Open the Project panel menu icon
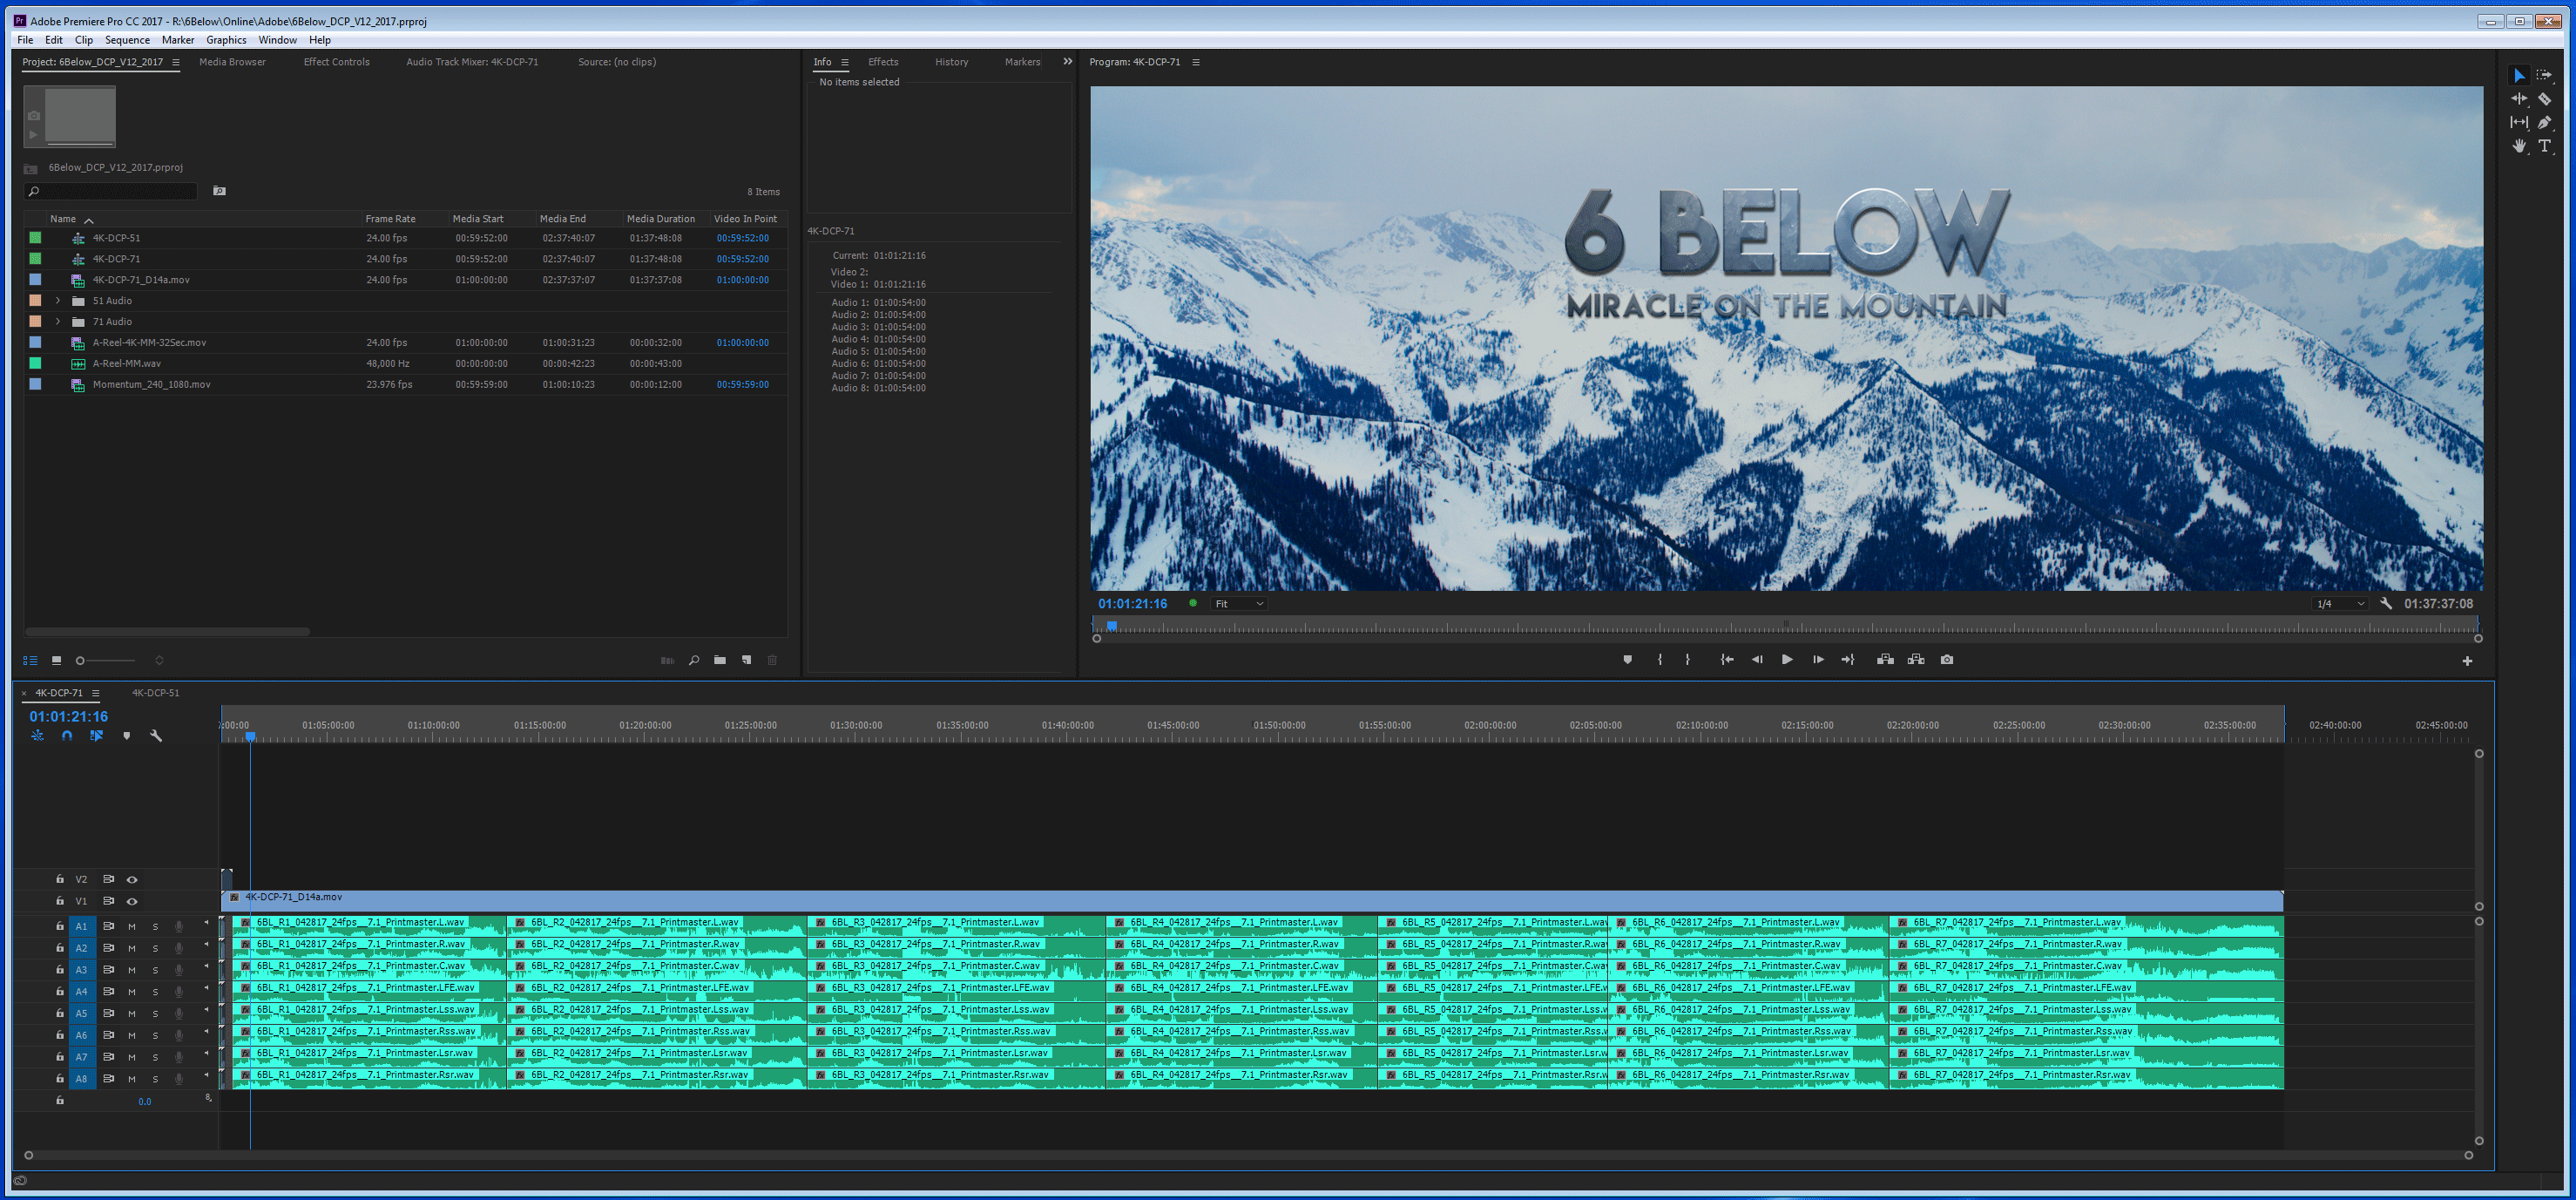This screenshot has height=1200, width=2576. (176, 62)
